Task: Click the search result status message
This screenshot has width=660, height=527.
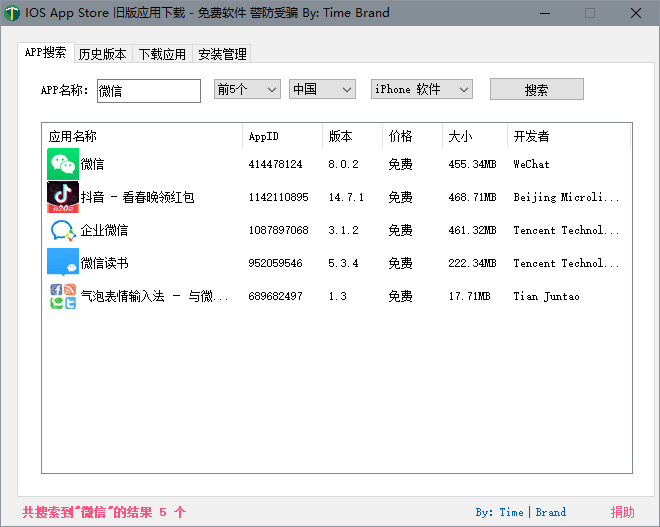Action: point(104,512)
